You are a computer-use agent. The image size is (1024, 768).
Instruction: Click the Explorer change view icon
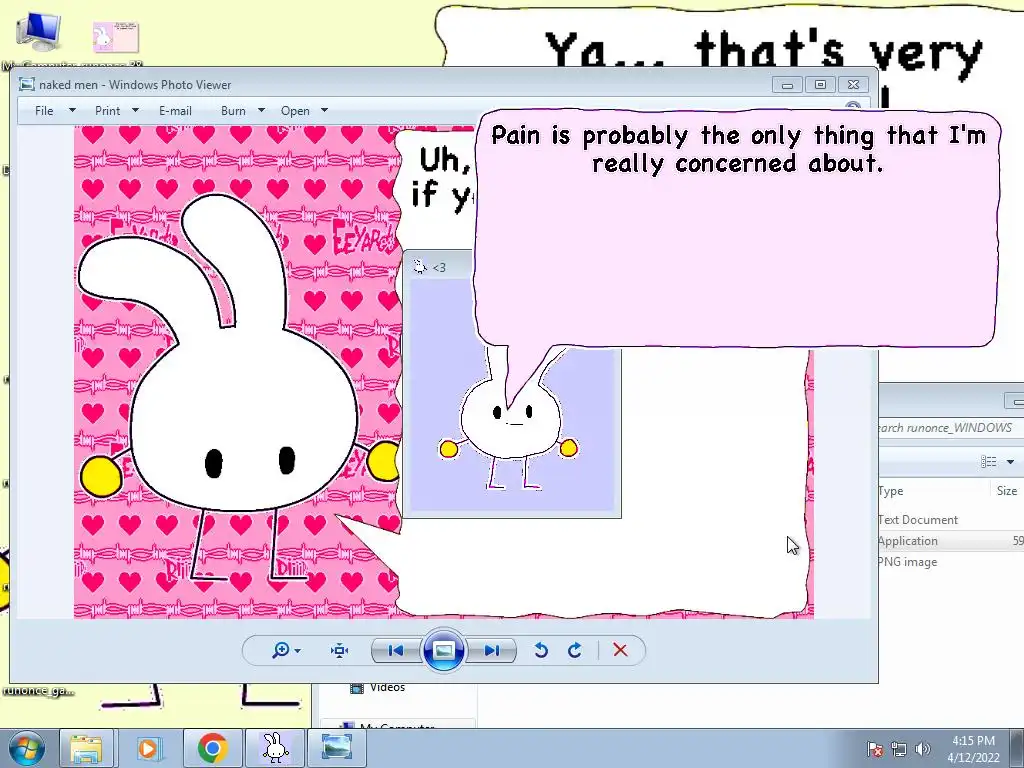pyautogui.click(x=989, y=462)
